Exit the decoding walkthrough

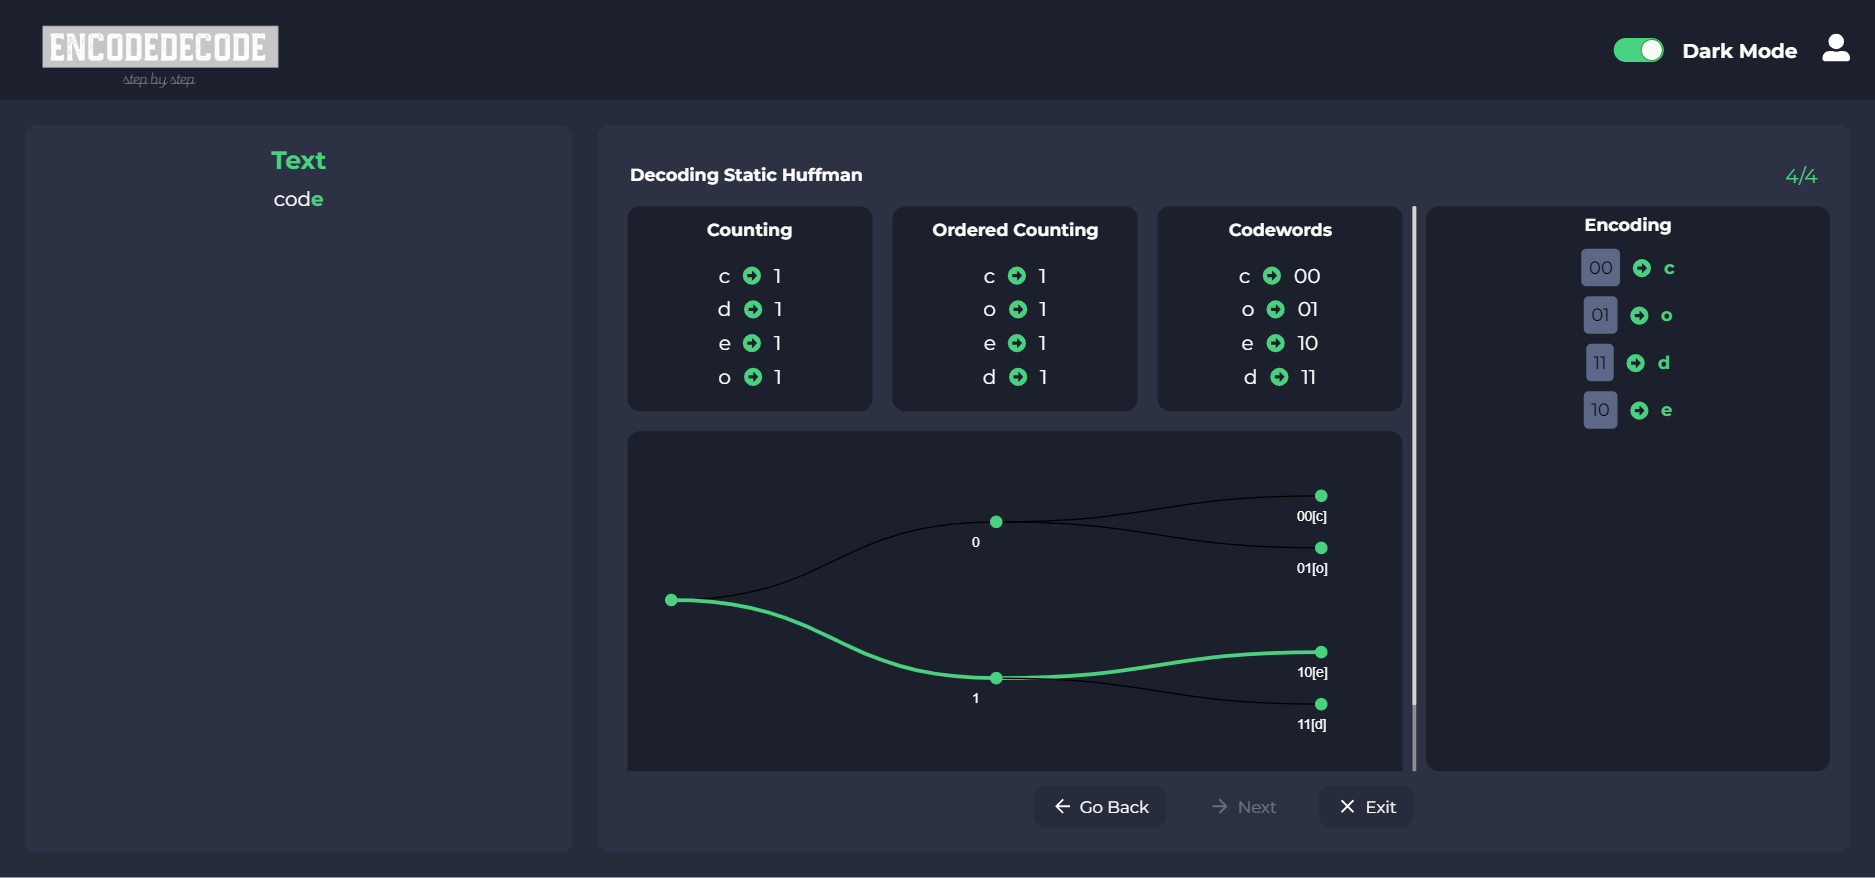pos(1366,806)
